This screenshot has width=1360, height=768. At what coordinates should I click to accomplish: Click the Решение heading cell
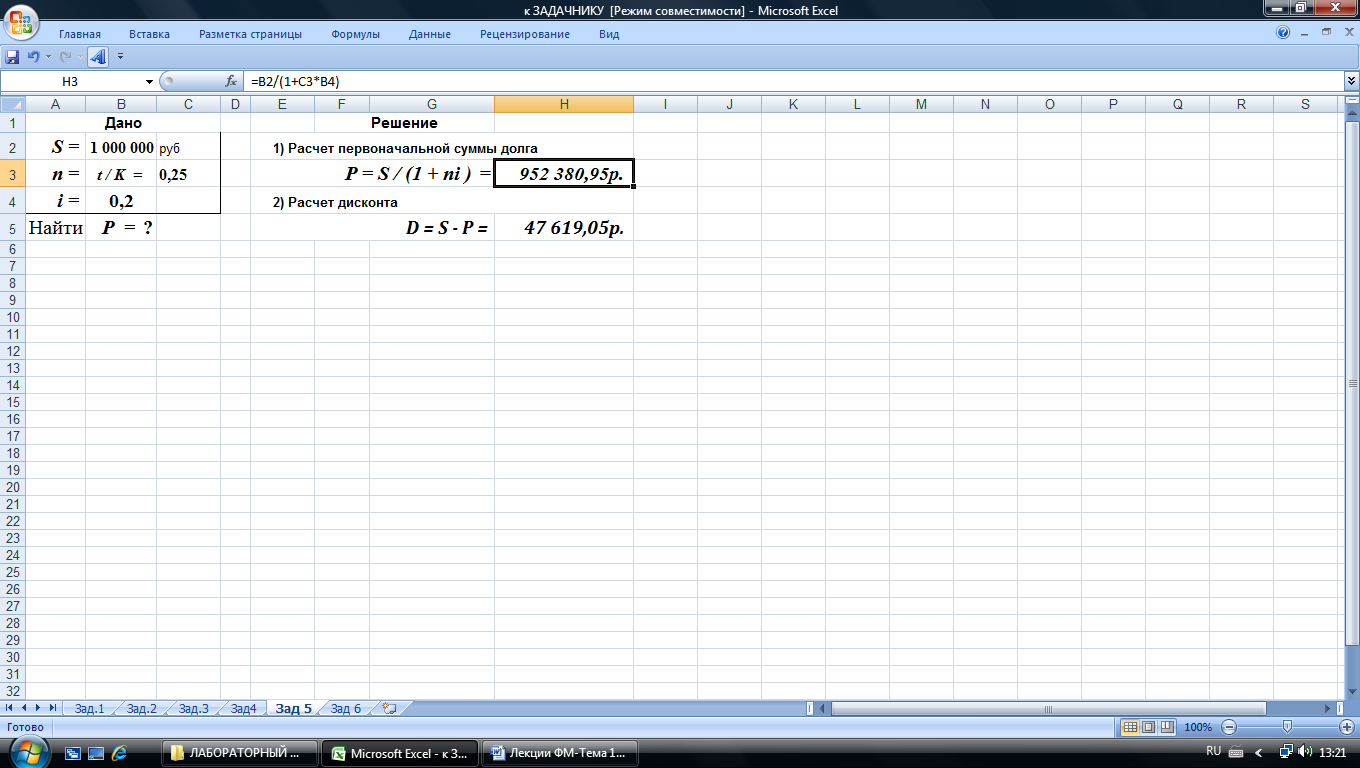pyautogui.click(x=404, y=123)
